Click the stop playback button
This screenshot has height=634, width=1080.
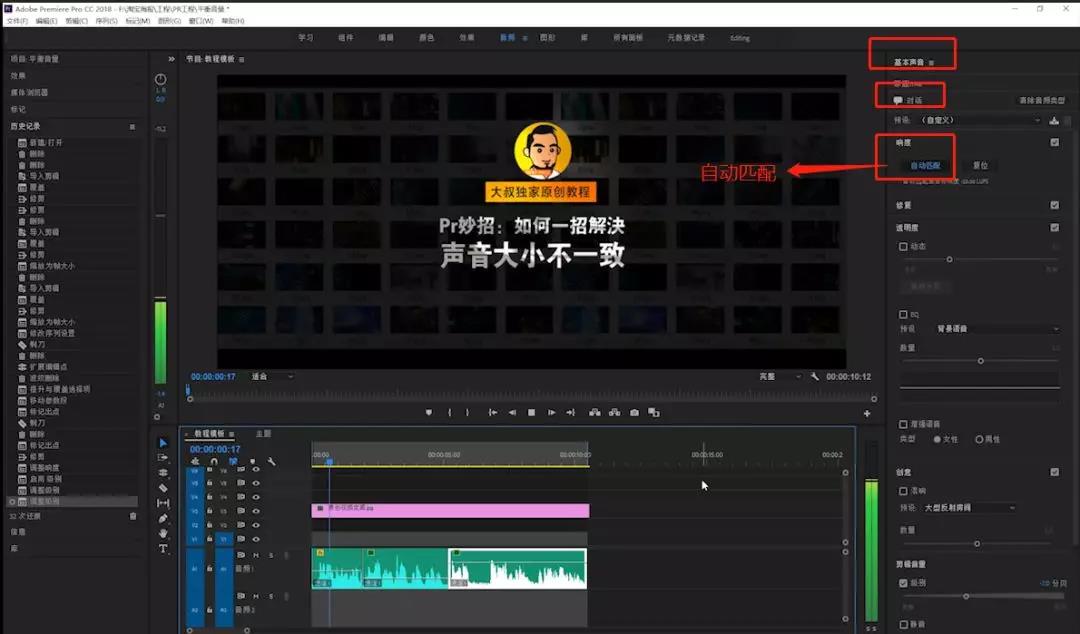coord(531,413)
